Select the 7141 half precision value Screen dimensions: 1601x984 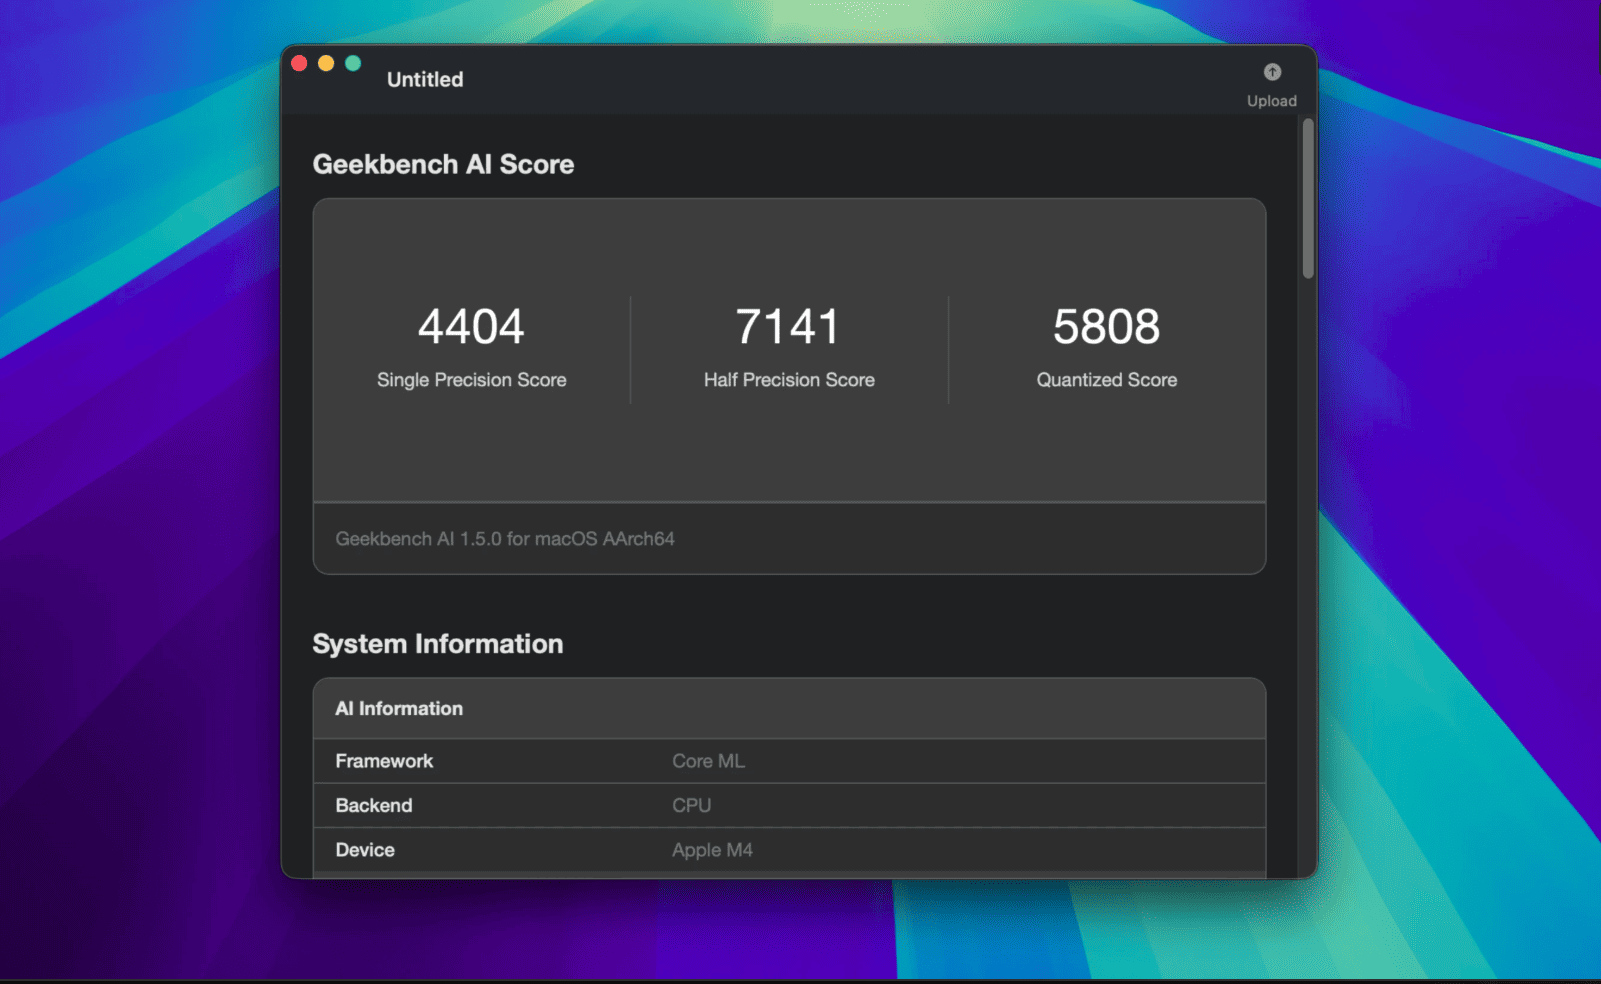click(788, 326)
